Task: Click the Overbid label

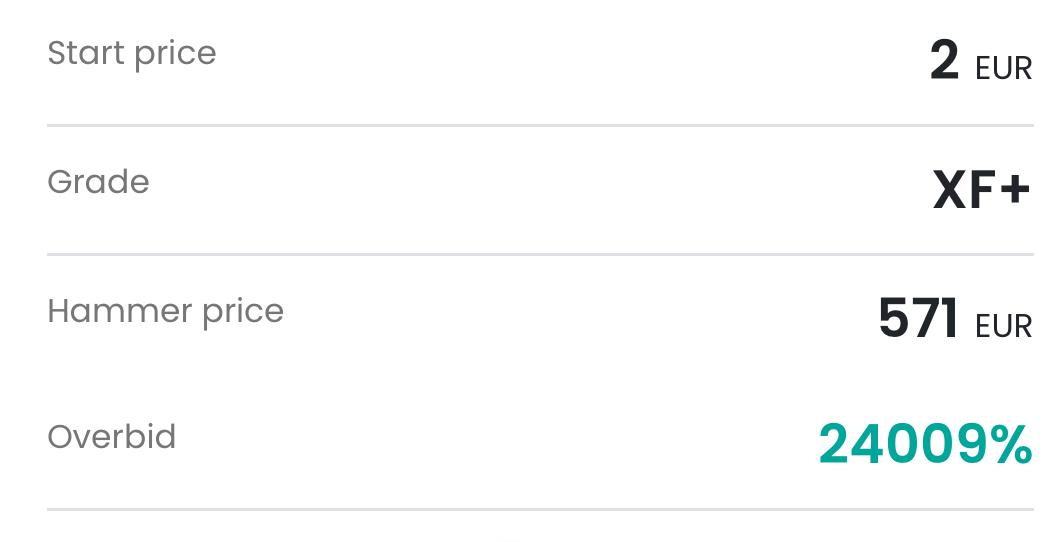Action: coord(112,437)
